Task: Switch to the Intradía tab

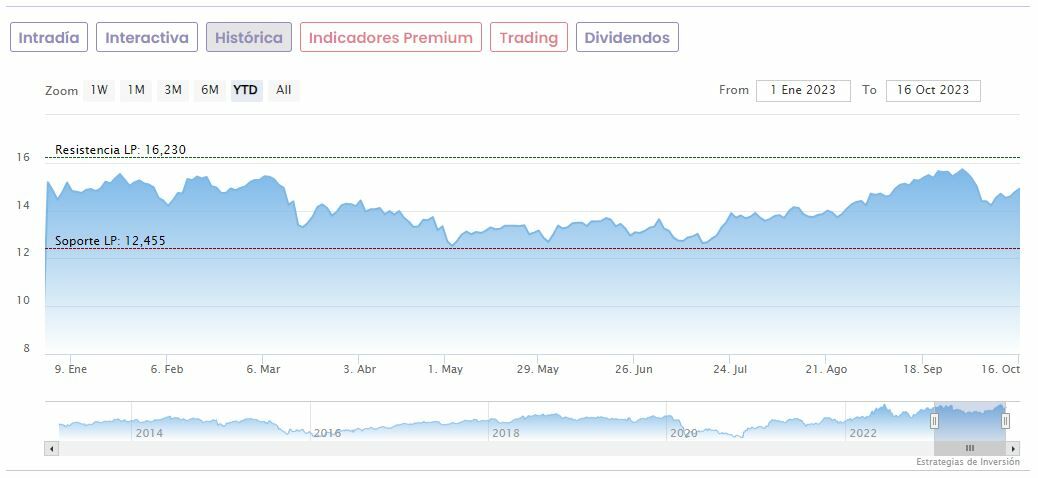Action: click(x=49, y=38)
